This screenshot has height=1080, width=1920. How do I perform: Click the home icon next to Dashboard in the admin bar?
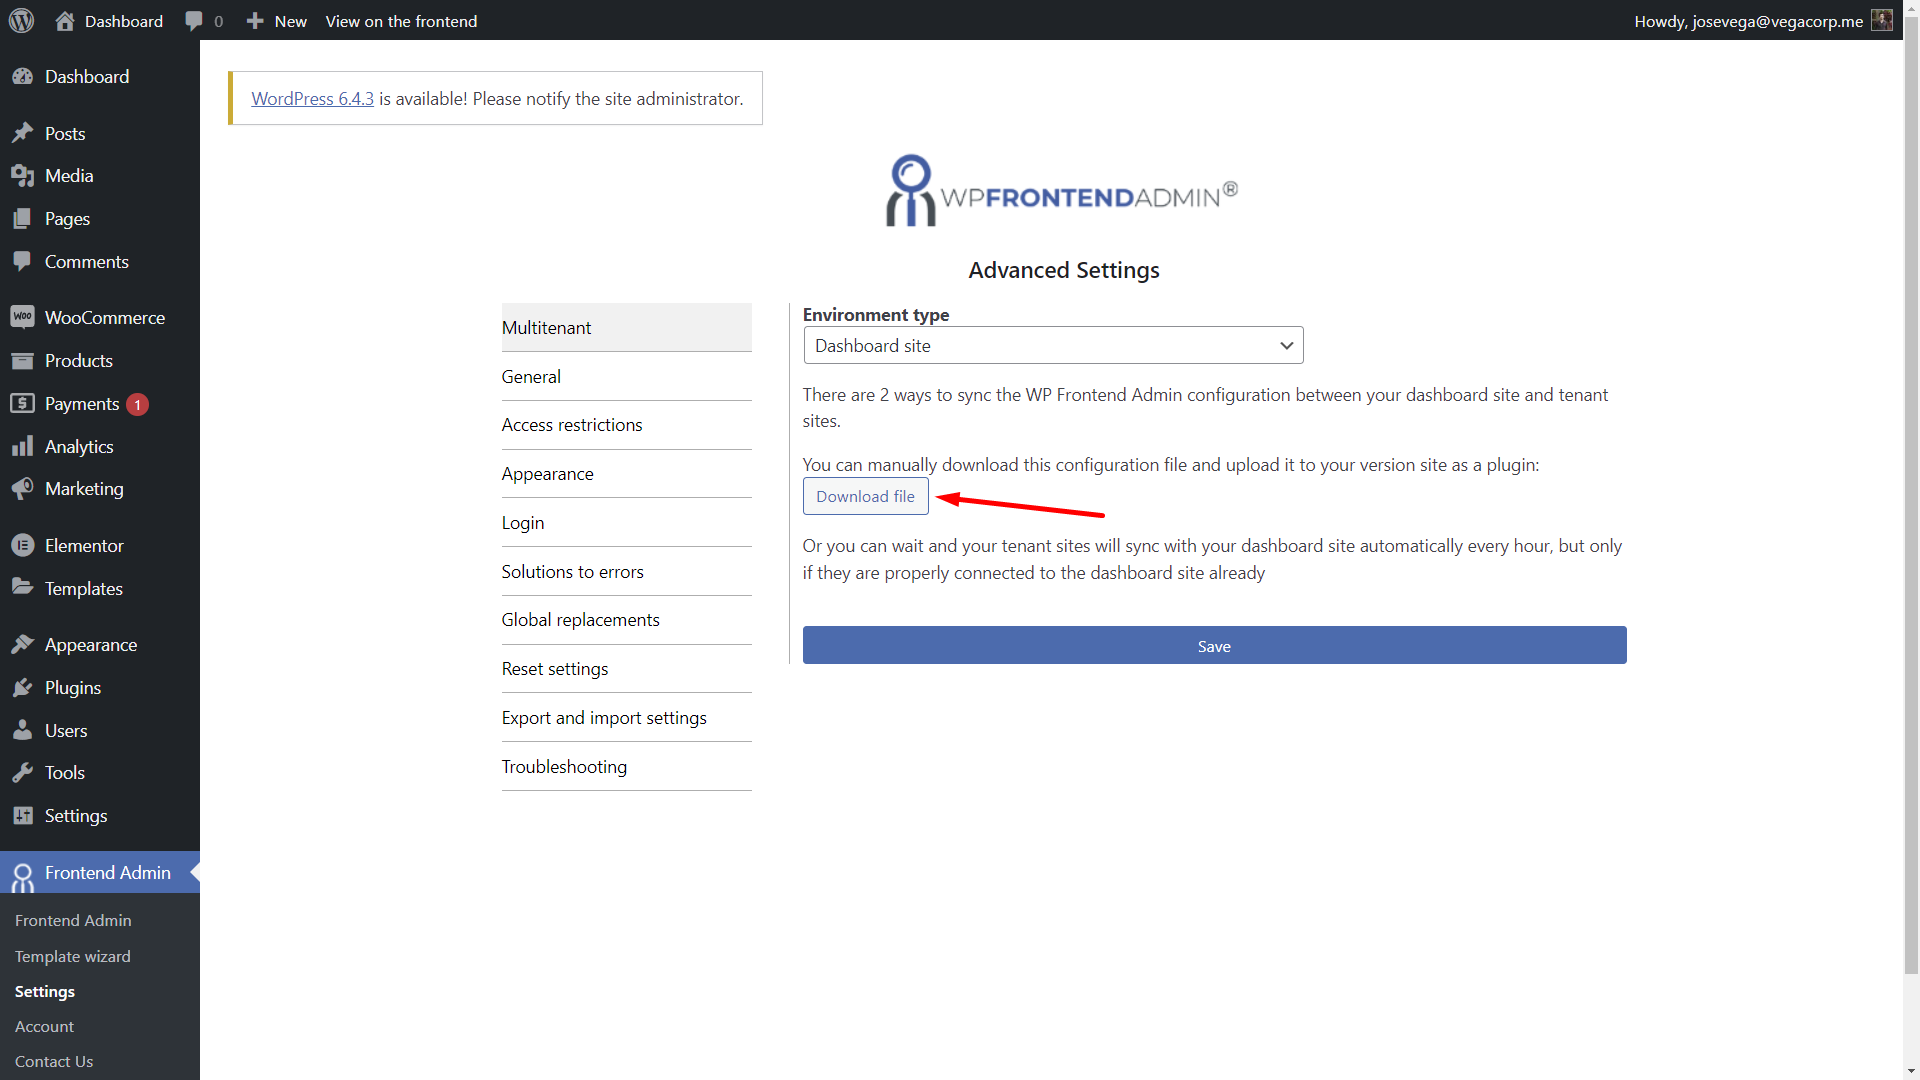(x=65, y=21)
